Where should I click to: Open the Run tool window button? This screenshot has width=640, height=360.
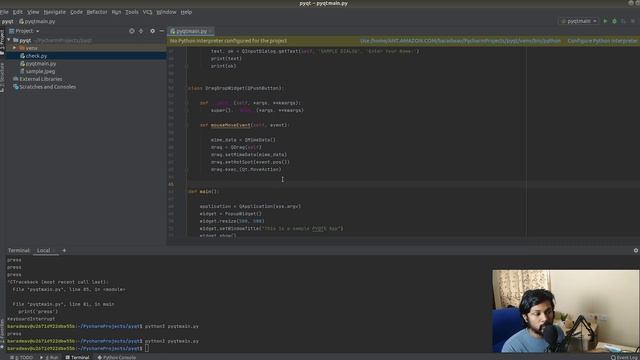pos(49,357)
